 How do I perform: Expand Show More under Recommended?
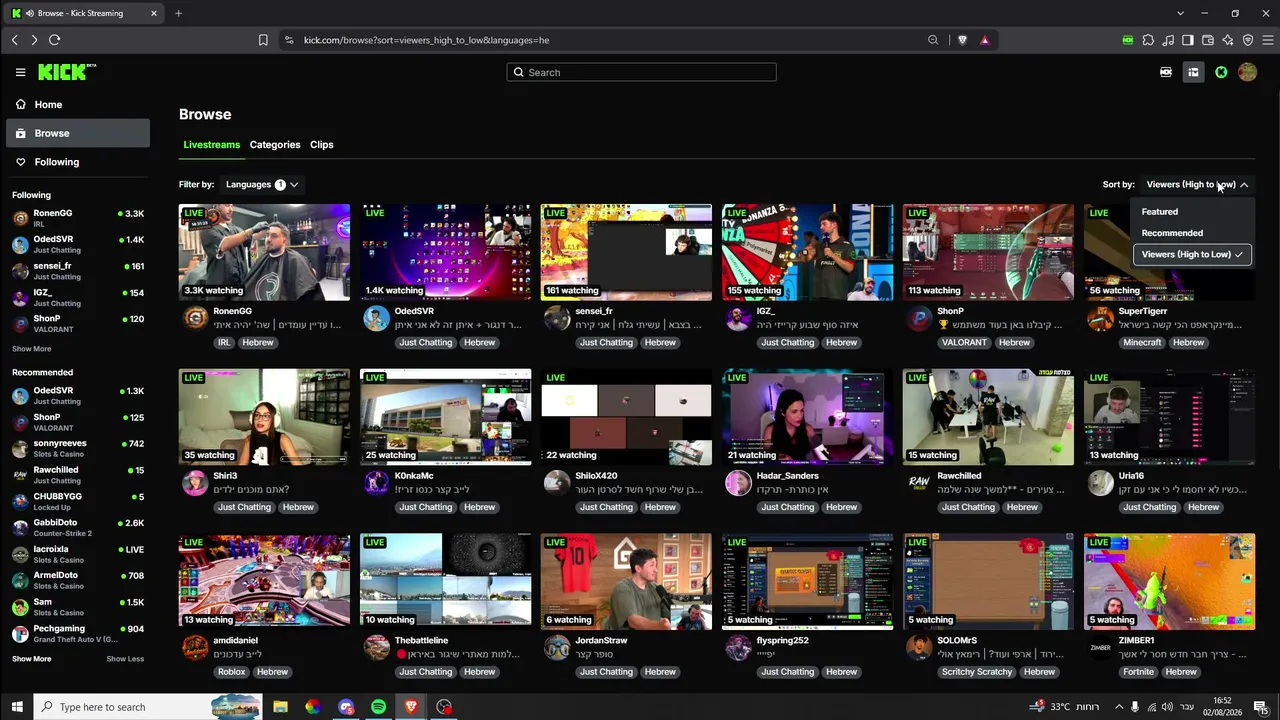point(32,659)
